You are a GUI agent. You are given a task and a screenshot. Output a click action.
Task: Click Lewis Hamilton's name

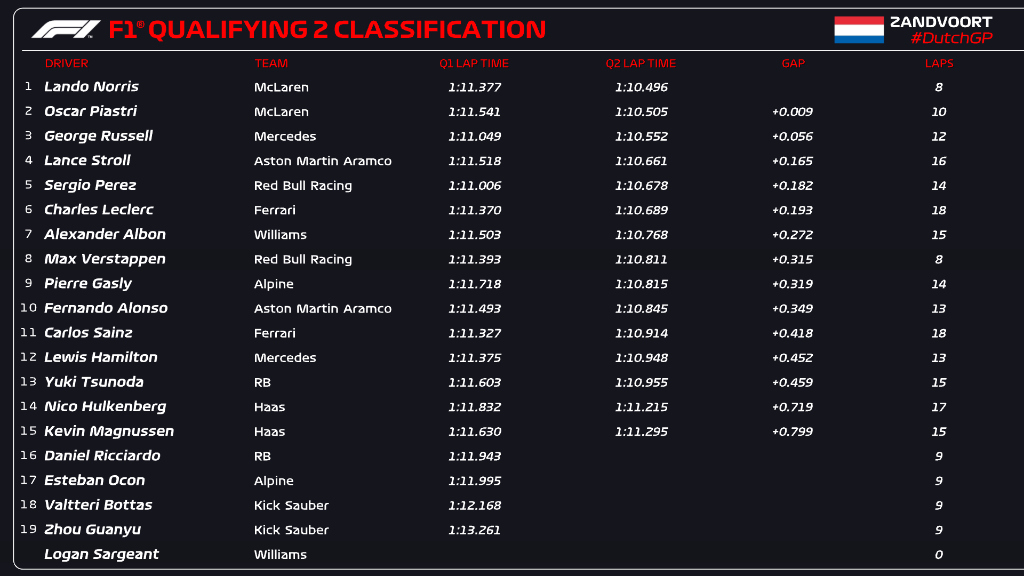(101, 357)
